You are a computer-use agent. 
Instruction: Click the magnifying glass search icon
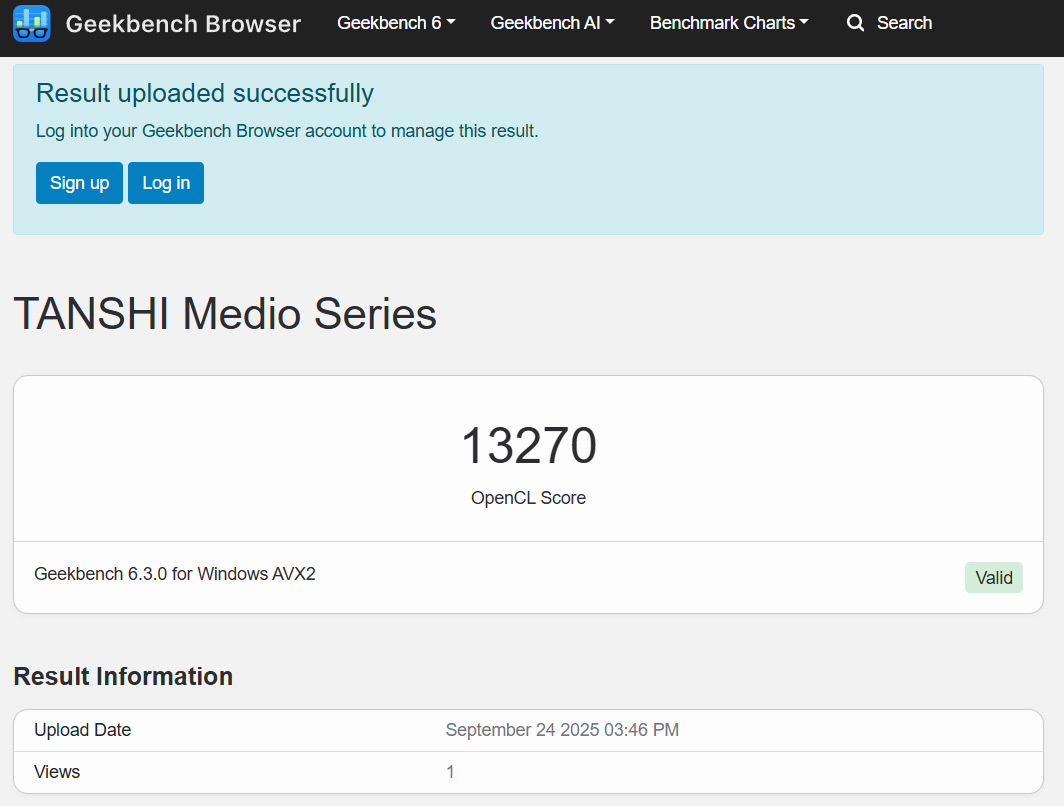tap(855, 23)
